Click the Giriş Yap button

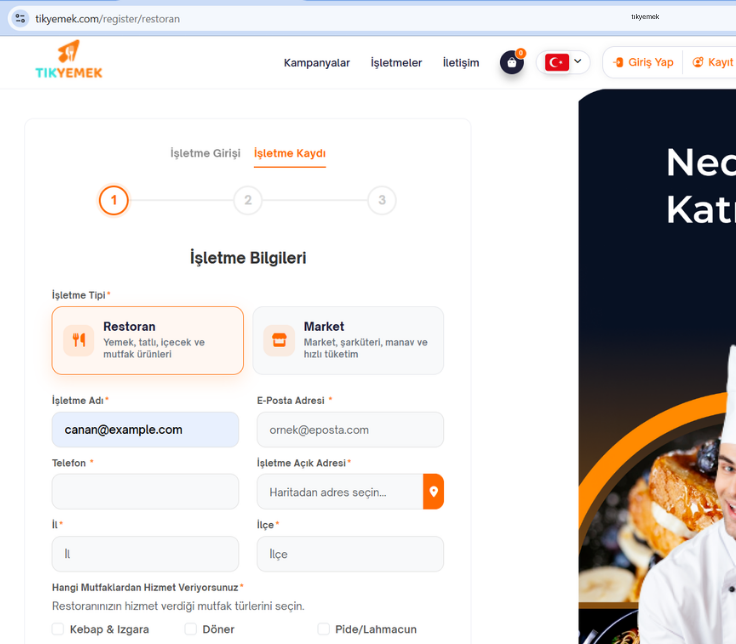coord(644,62)
